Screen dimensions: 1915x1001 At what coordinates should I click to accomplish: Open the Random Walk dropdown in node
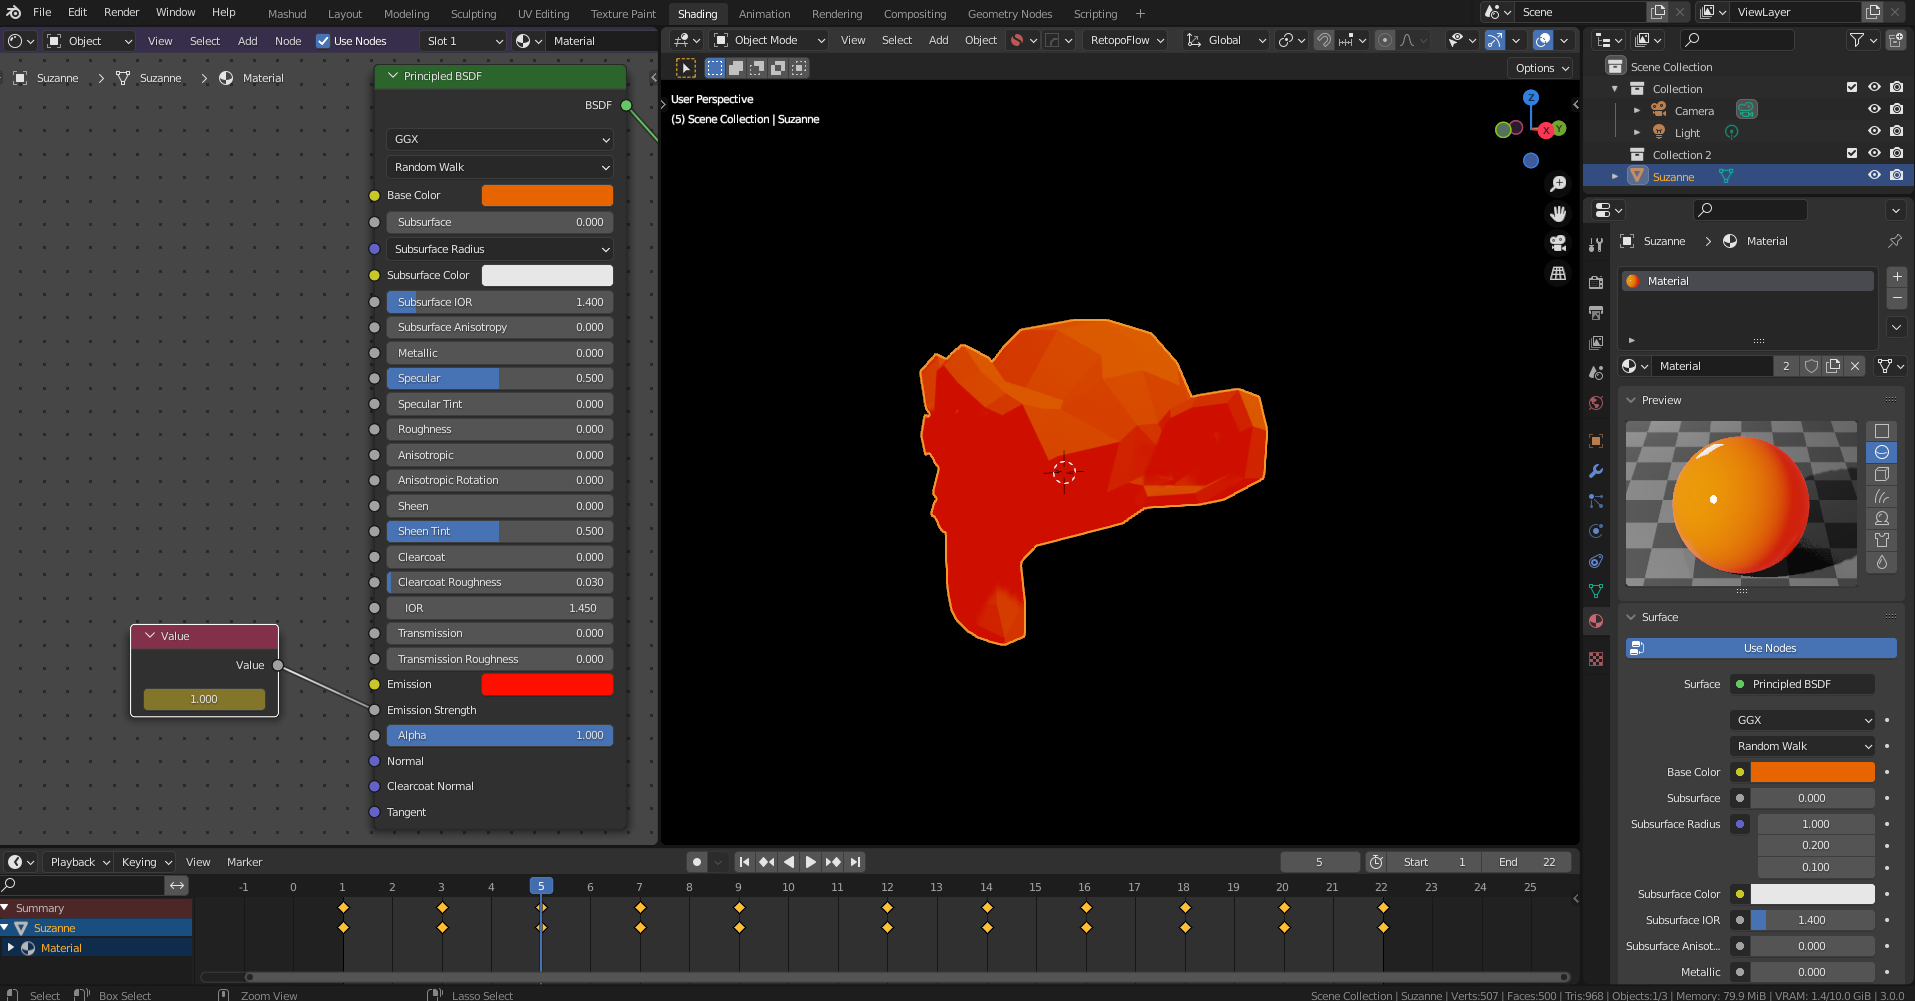500,167
